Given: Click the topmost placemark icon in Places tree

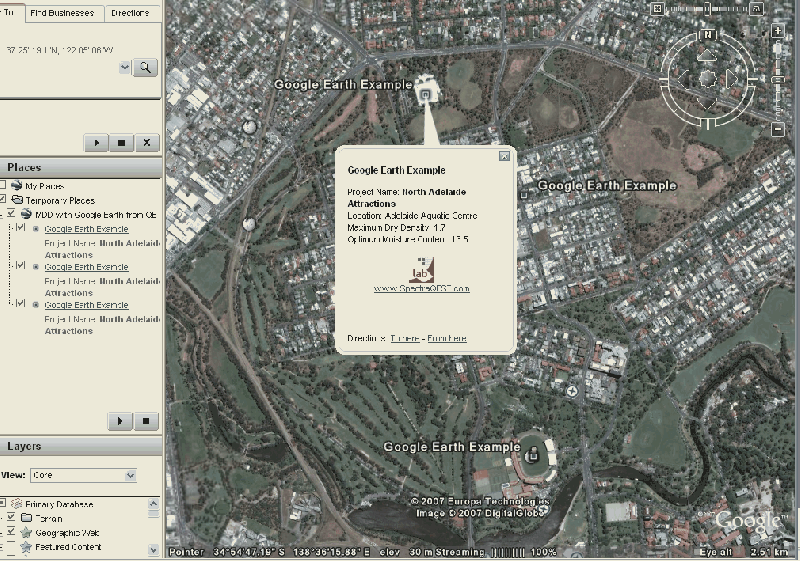Looking at the screenshot, I should pyautogui.click(x=36, y=229).
